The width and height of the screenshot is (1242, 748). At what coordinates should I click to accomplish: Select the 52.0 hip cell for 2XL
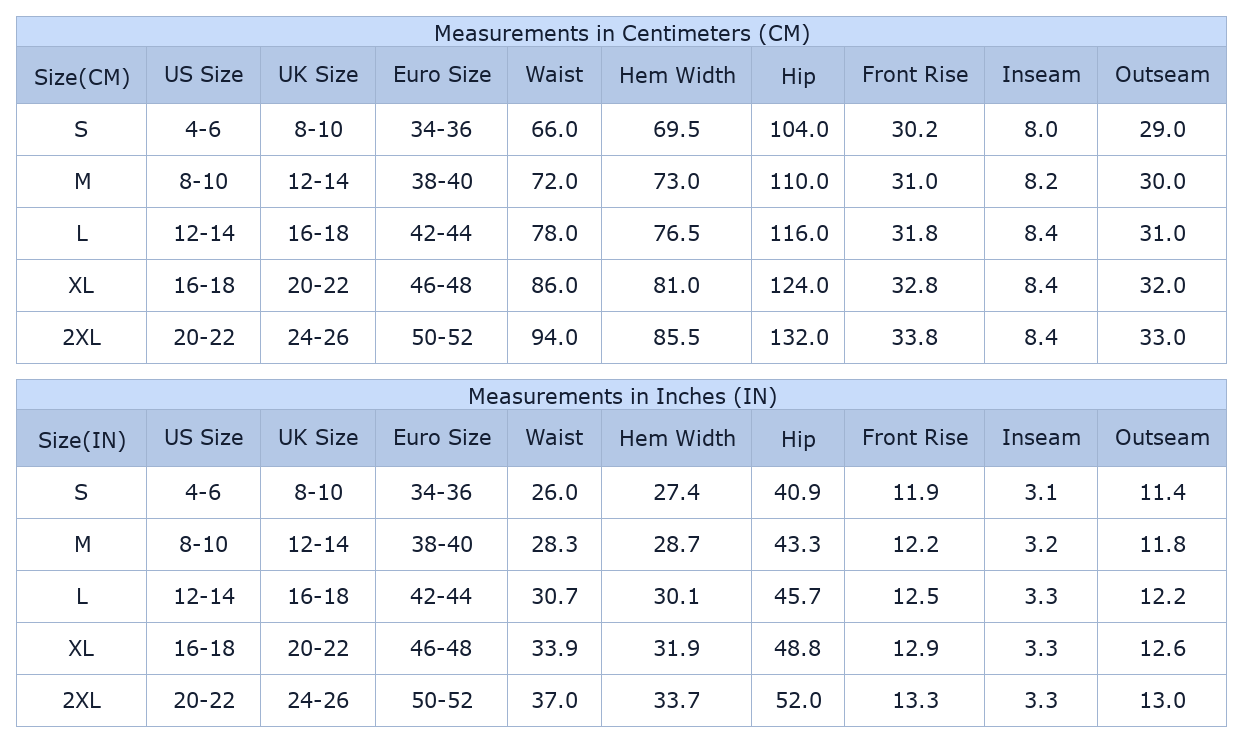click(797, 700)
